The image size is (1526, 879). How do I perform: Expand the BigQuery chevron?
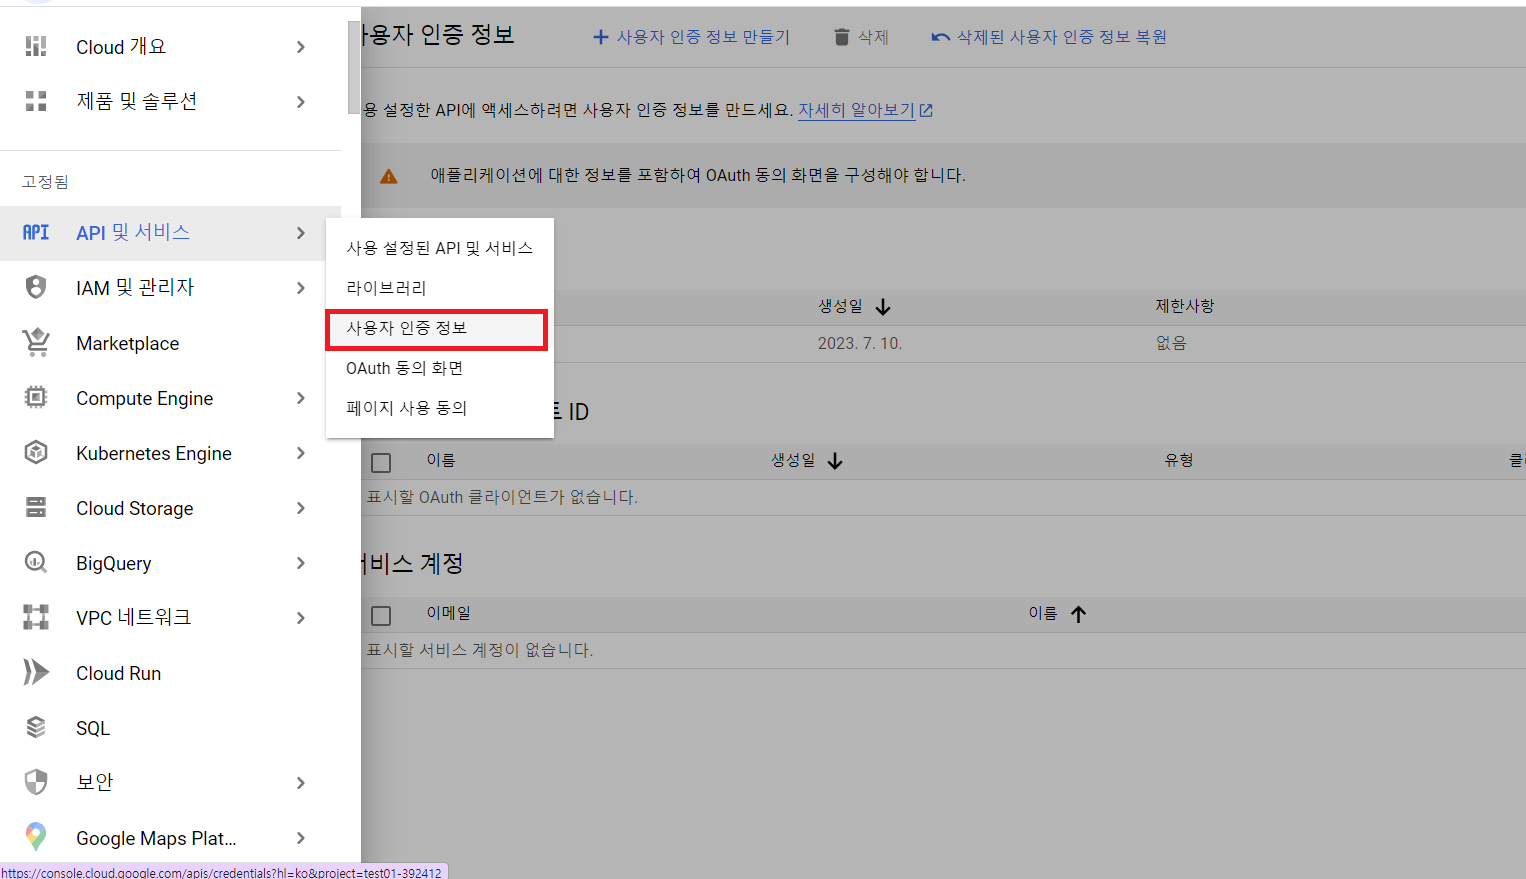pyautogui.click(x=301, y=563)
